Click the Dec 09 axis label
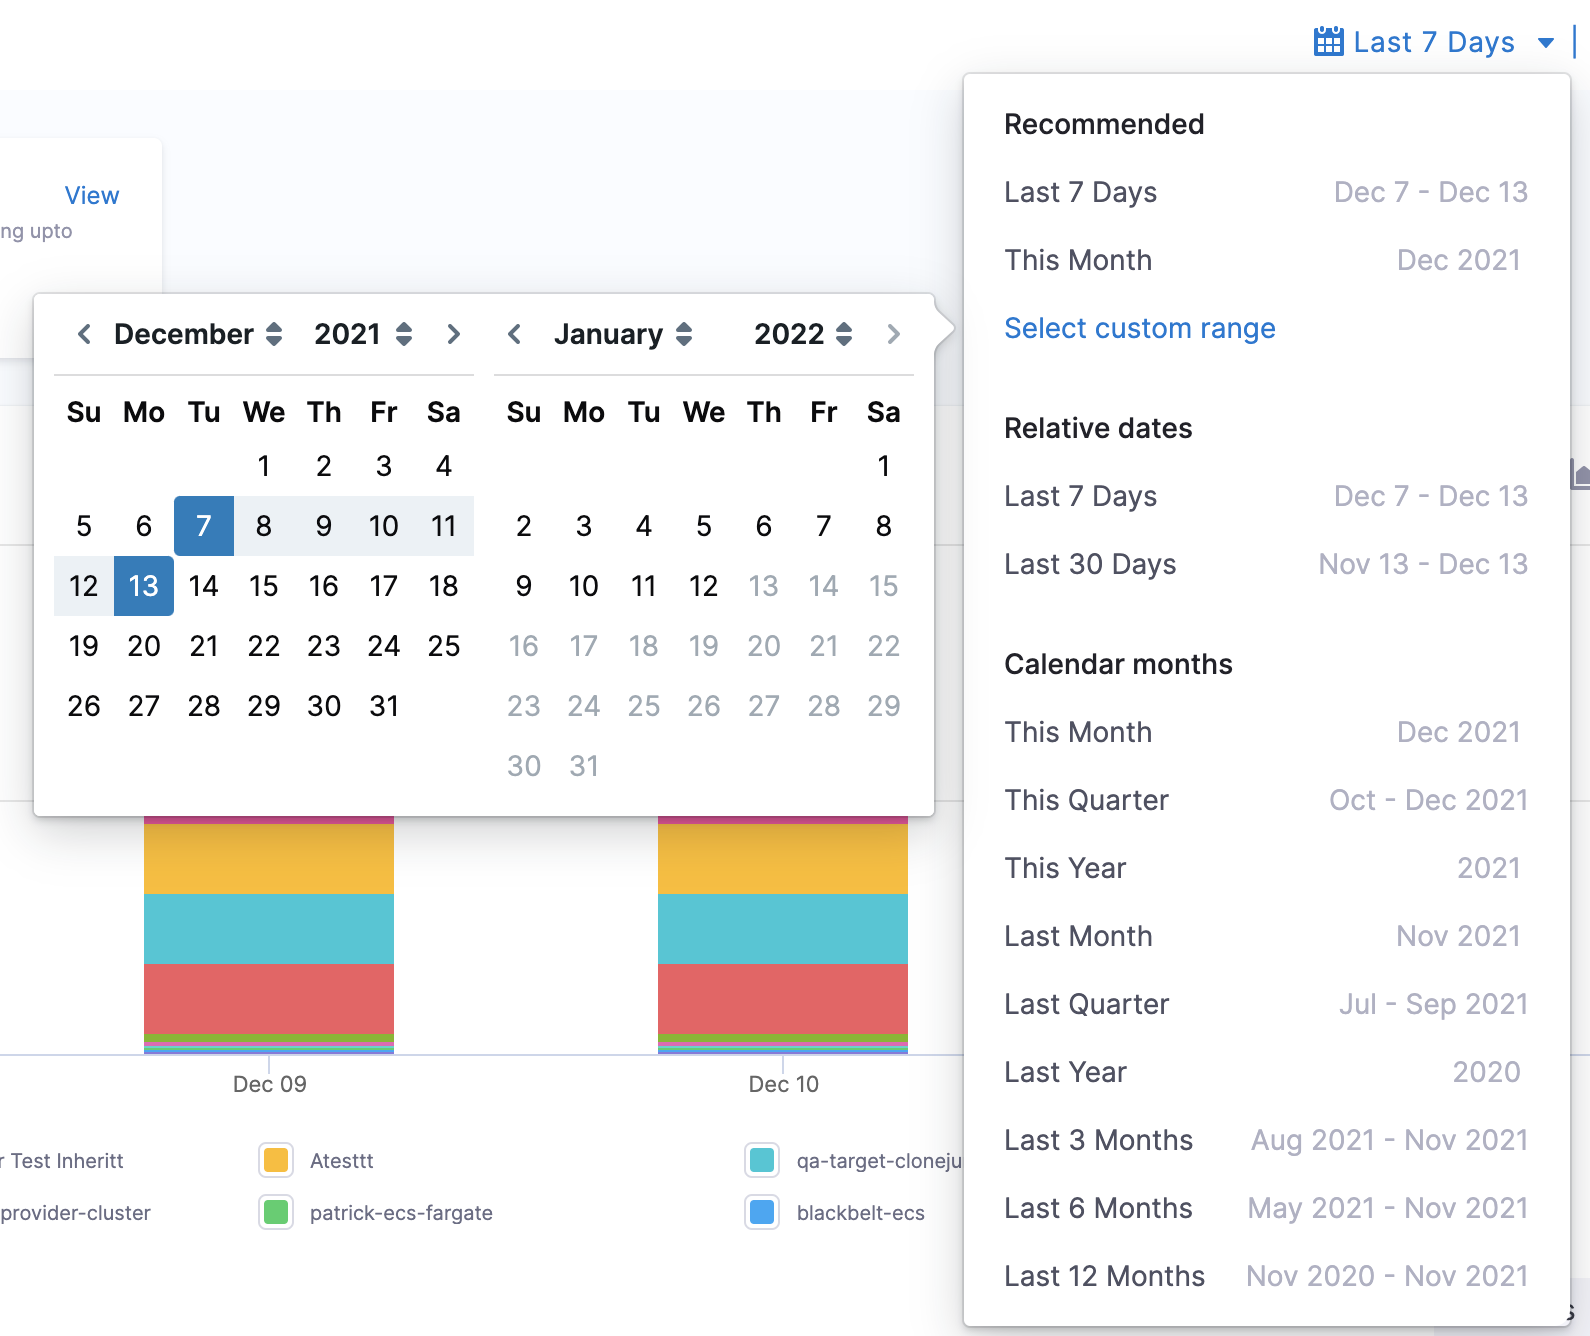Screen dimensions: 1590x1336 point(270,1084)
